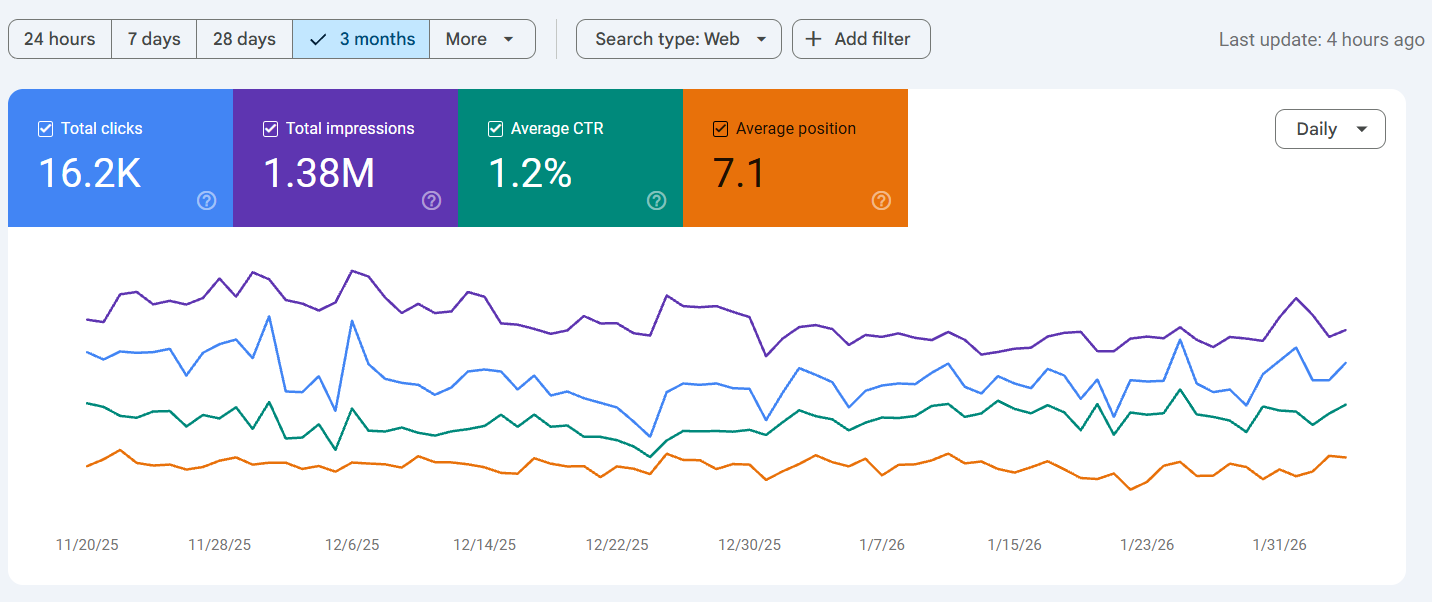The image size is (1432, 602).
Task: Uncheck the Average CTR checkbox
Action: coord(495,129)
